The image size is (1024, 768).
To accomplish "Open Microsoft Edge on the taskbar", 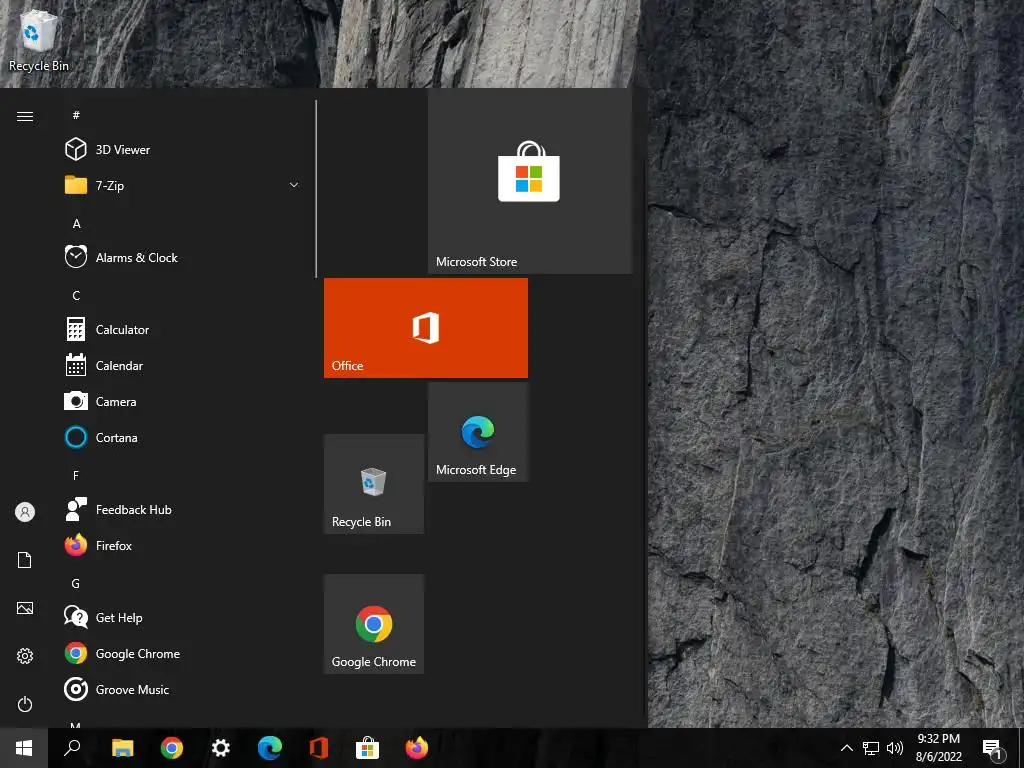I will (270, 748).
